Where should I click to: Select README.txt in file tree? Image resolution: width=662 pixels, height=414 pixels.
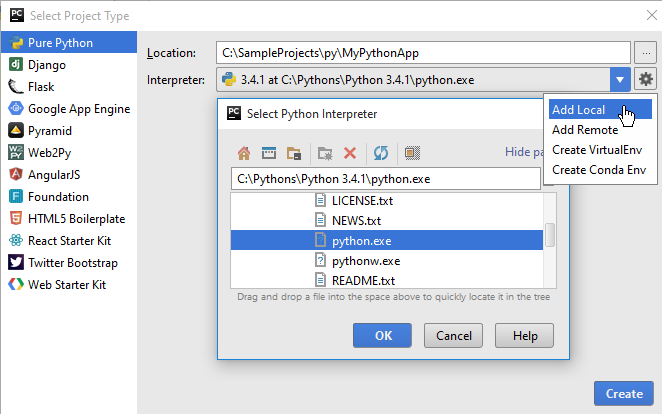pos(387,280)
